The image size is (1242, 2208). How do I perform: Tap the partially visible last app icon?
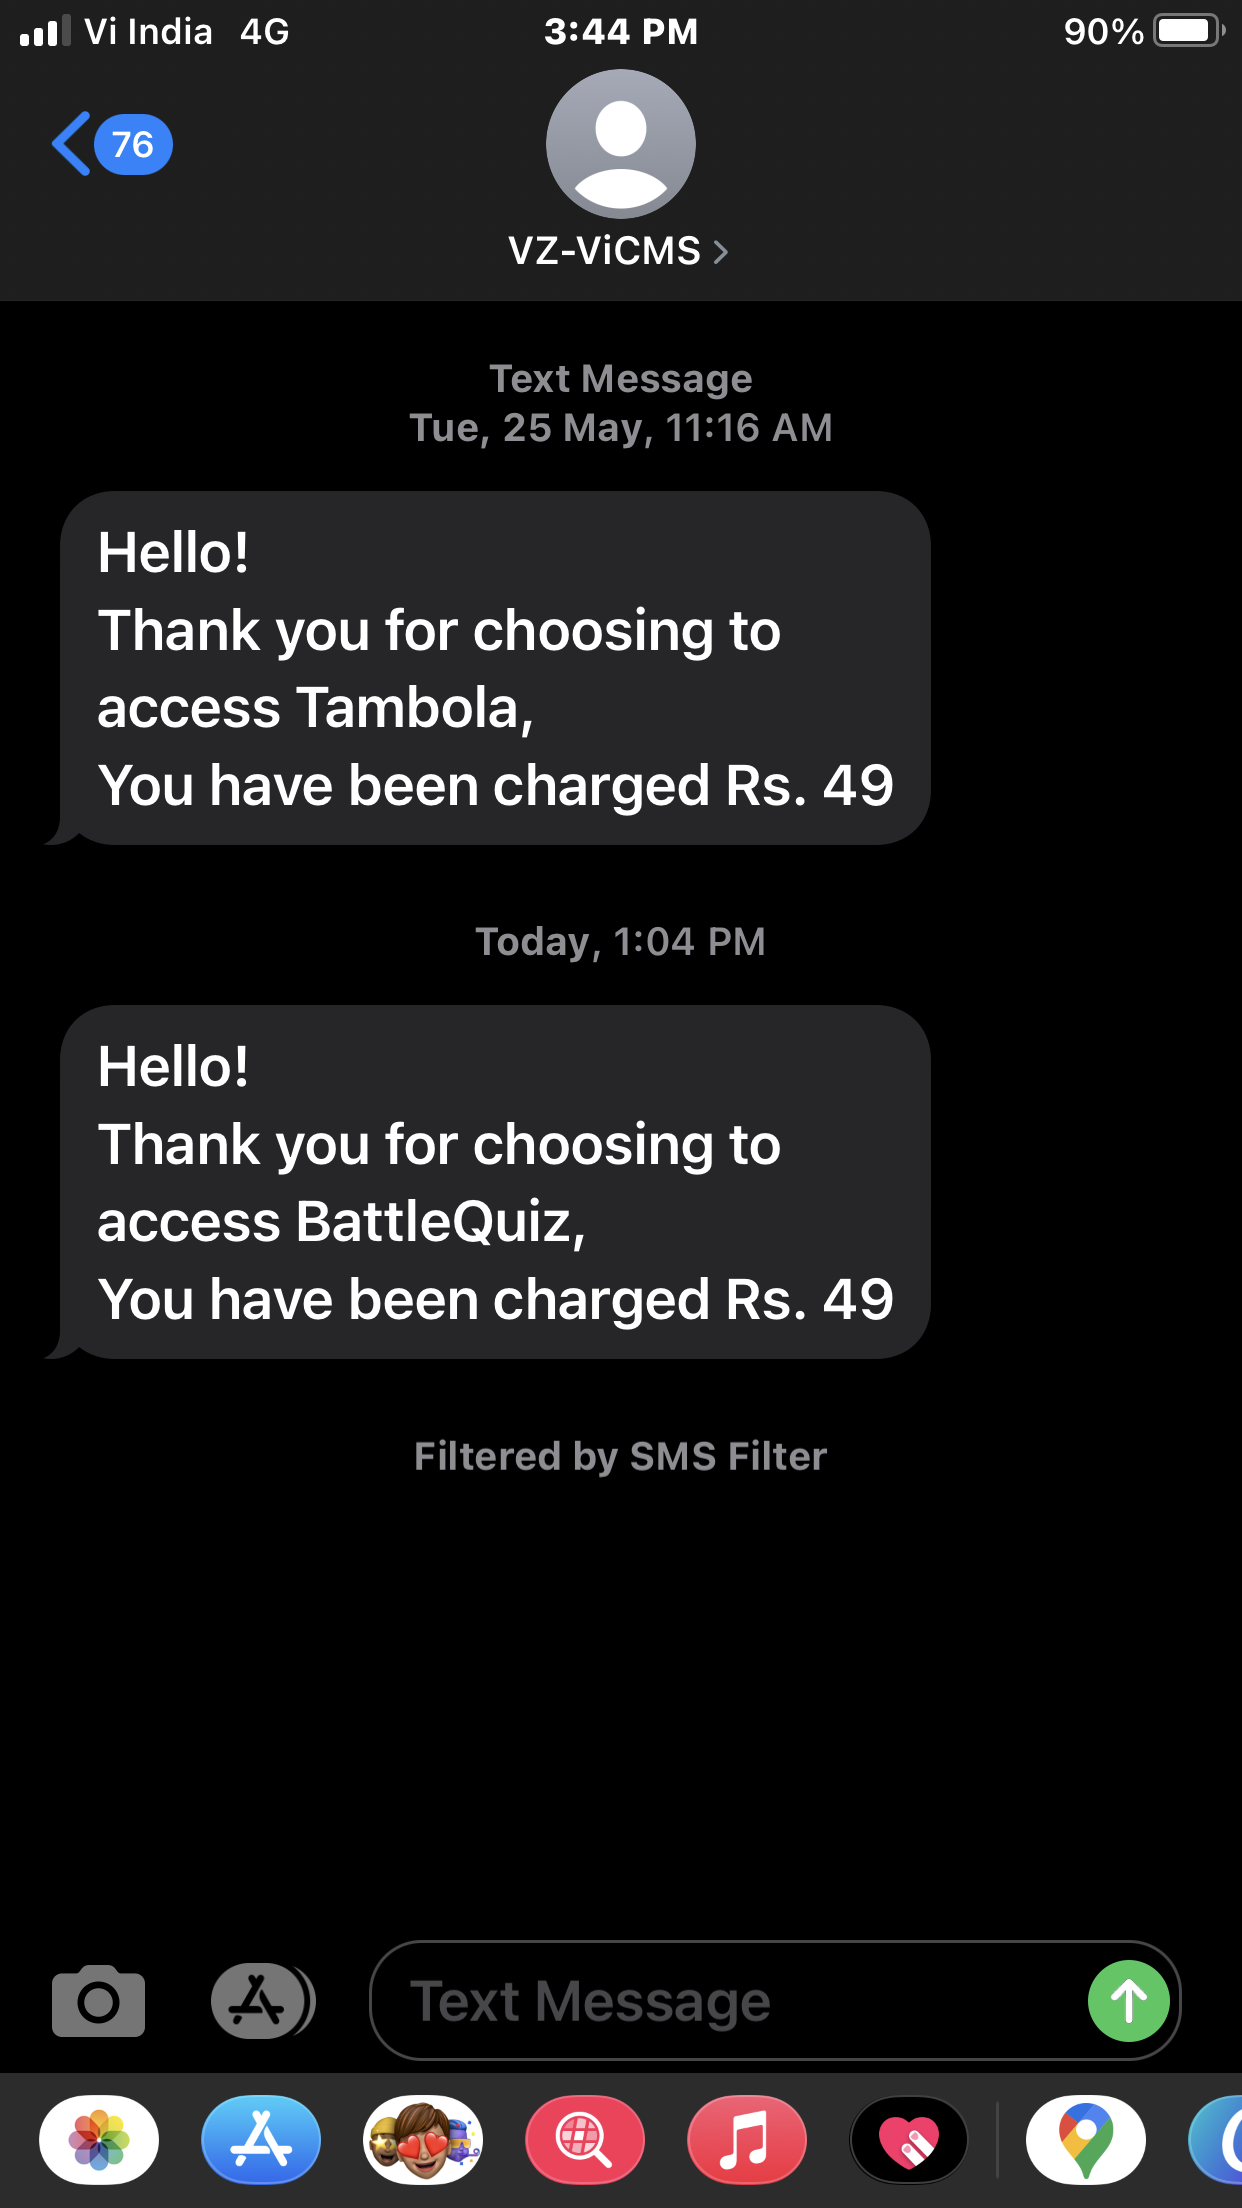[1218, 2140]
